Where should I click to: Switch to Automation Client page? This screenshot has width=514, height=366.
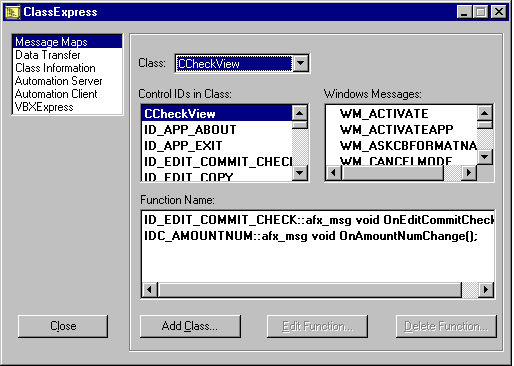click(67, 94)
